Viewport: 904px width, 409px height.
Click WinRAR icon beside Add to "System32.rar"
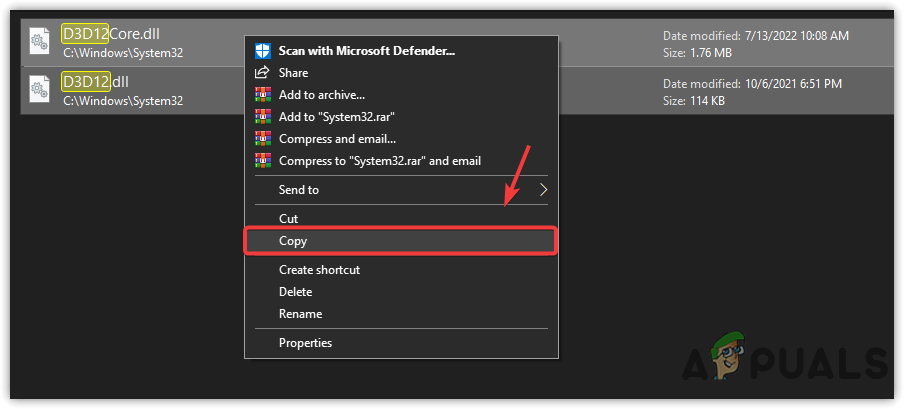coord(263,116)
